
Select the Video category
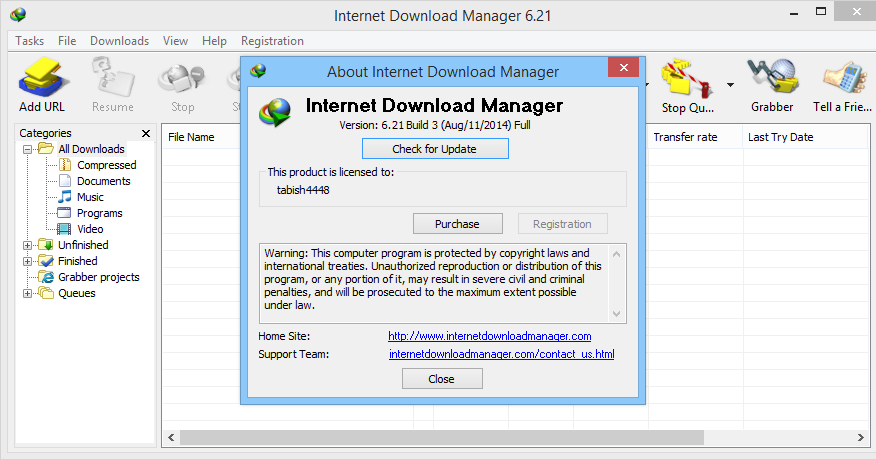click(x=90, y=229)
